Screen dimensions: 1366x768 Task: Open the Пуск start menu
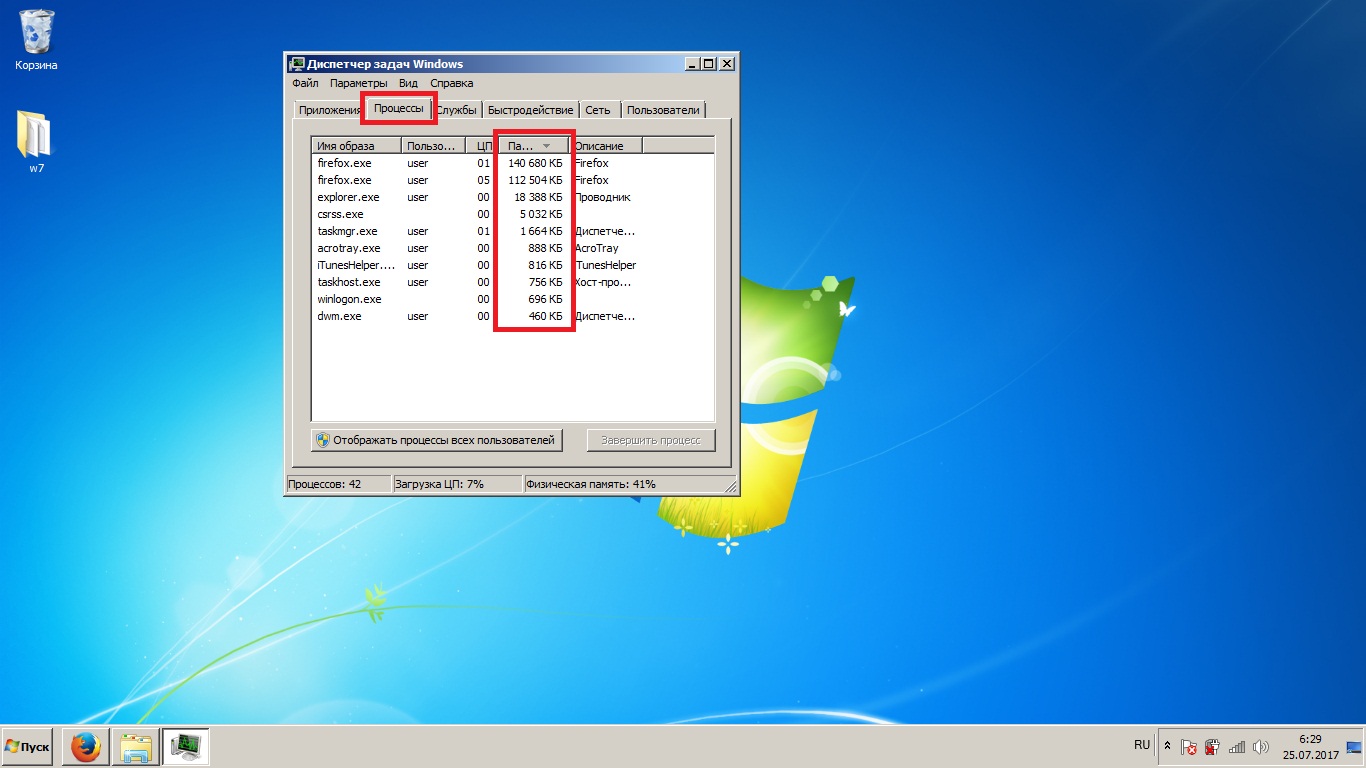pyautogui.click(x=27, y=747)
